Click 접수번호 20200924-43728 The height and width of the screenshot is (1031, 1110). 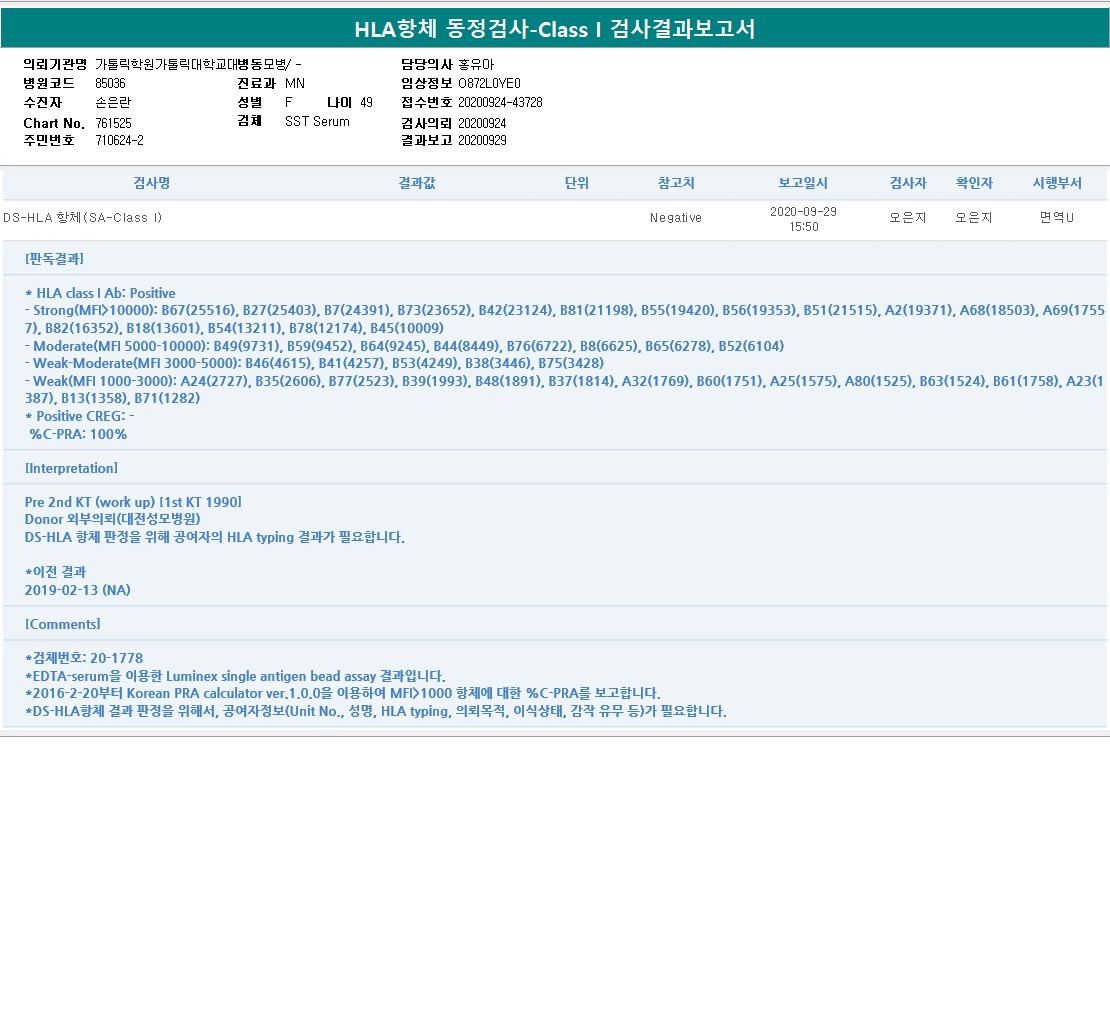click(x=500, y=103)
